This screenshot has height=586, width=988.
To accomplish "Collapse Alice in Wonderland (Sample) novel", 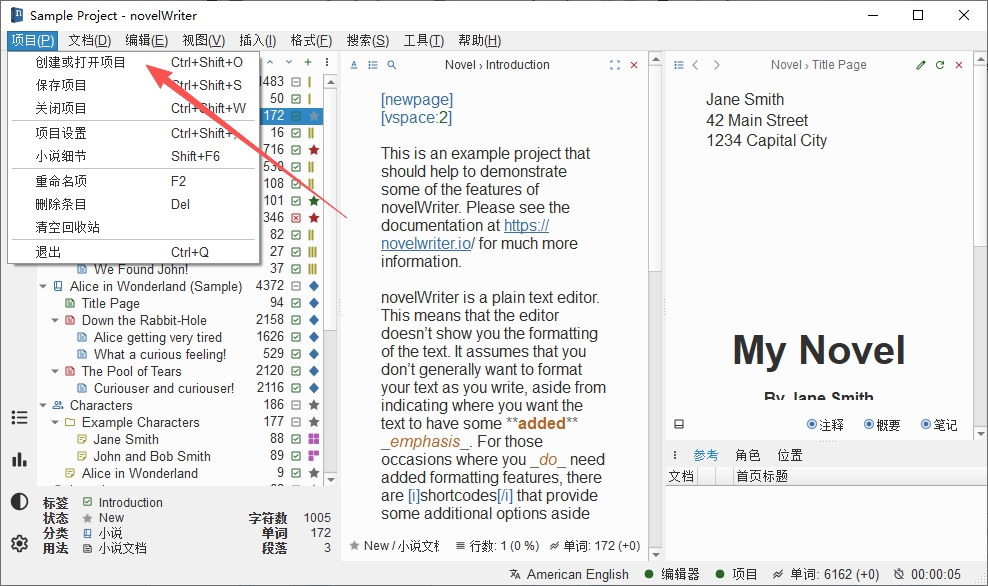I will click(x=43, y=286).
